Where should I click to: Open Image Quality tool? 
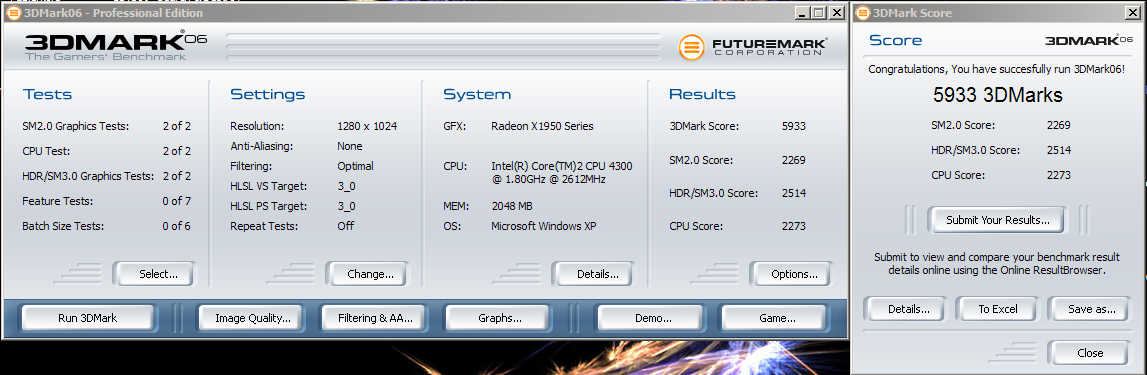pos(252,318)
